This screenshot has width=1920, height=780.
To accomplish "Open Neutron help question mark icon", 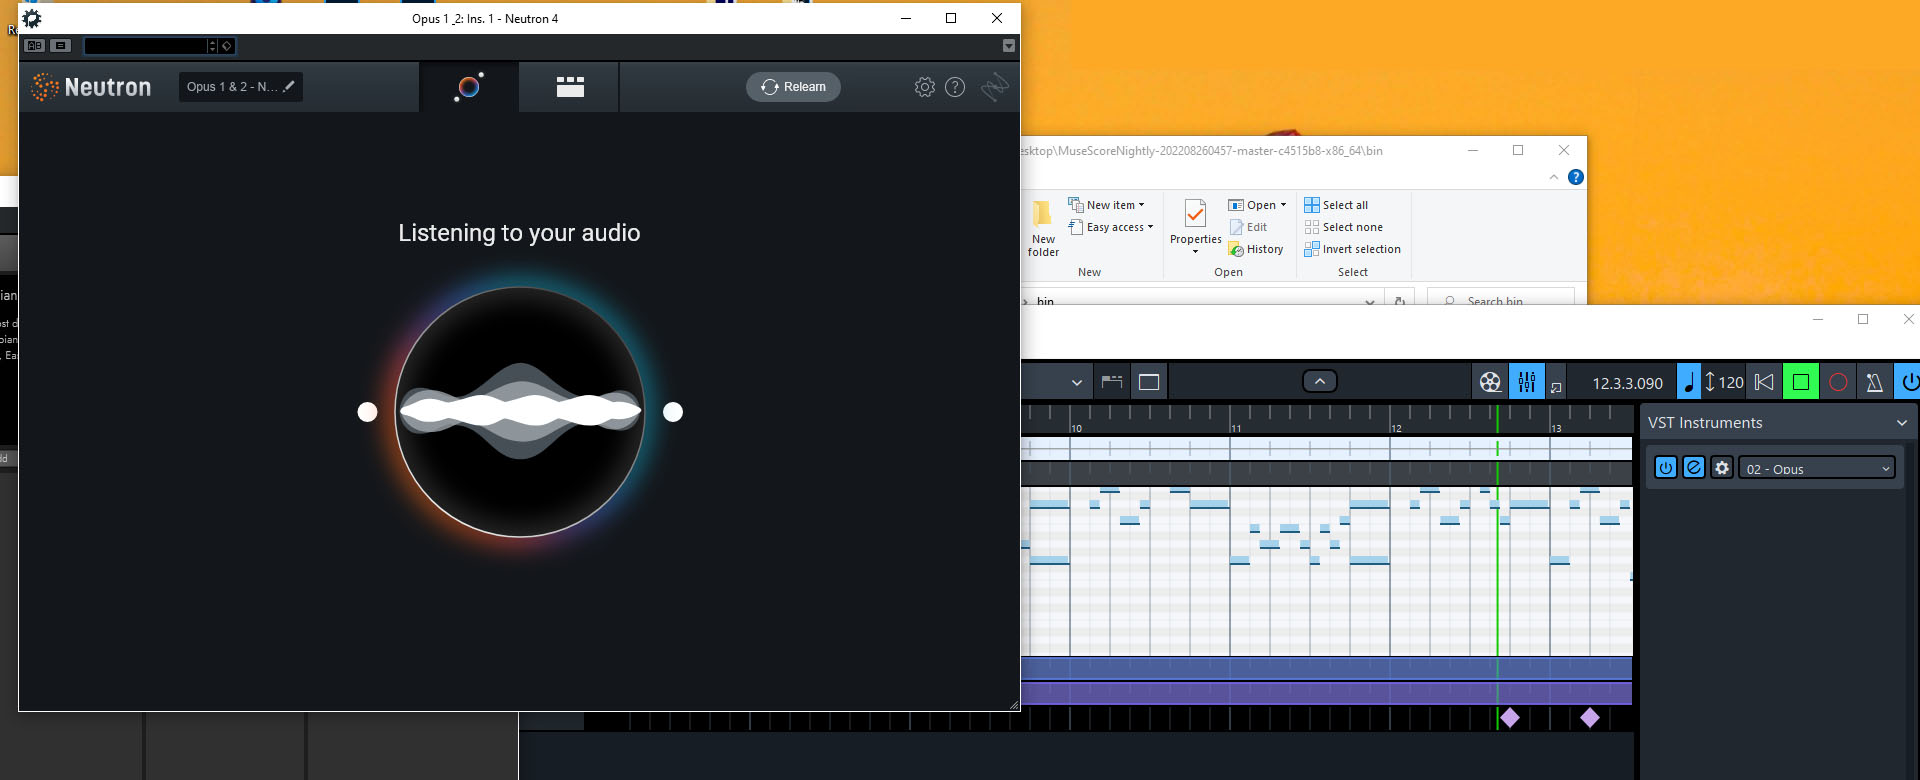I will 955,87.
